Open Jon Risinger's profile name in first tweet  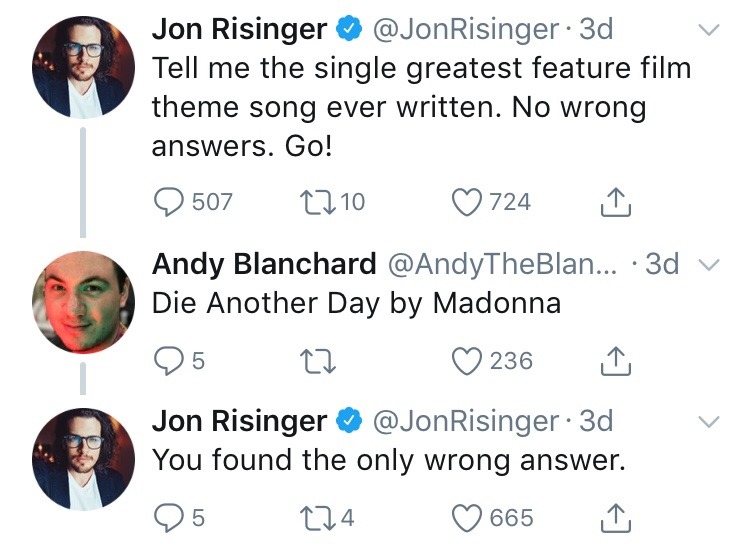[239, 30]
